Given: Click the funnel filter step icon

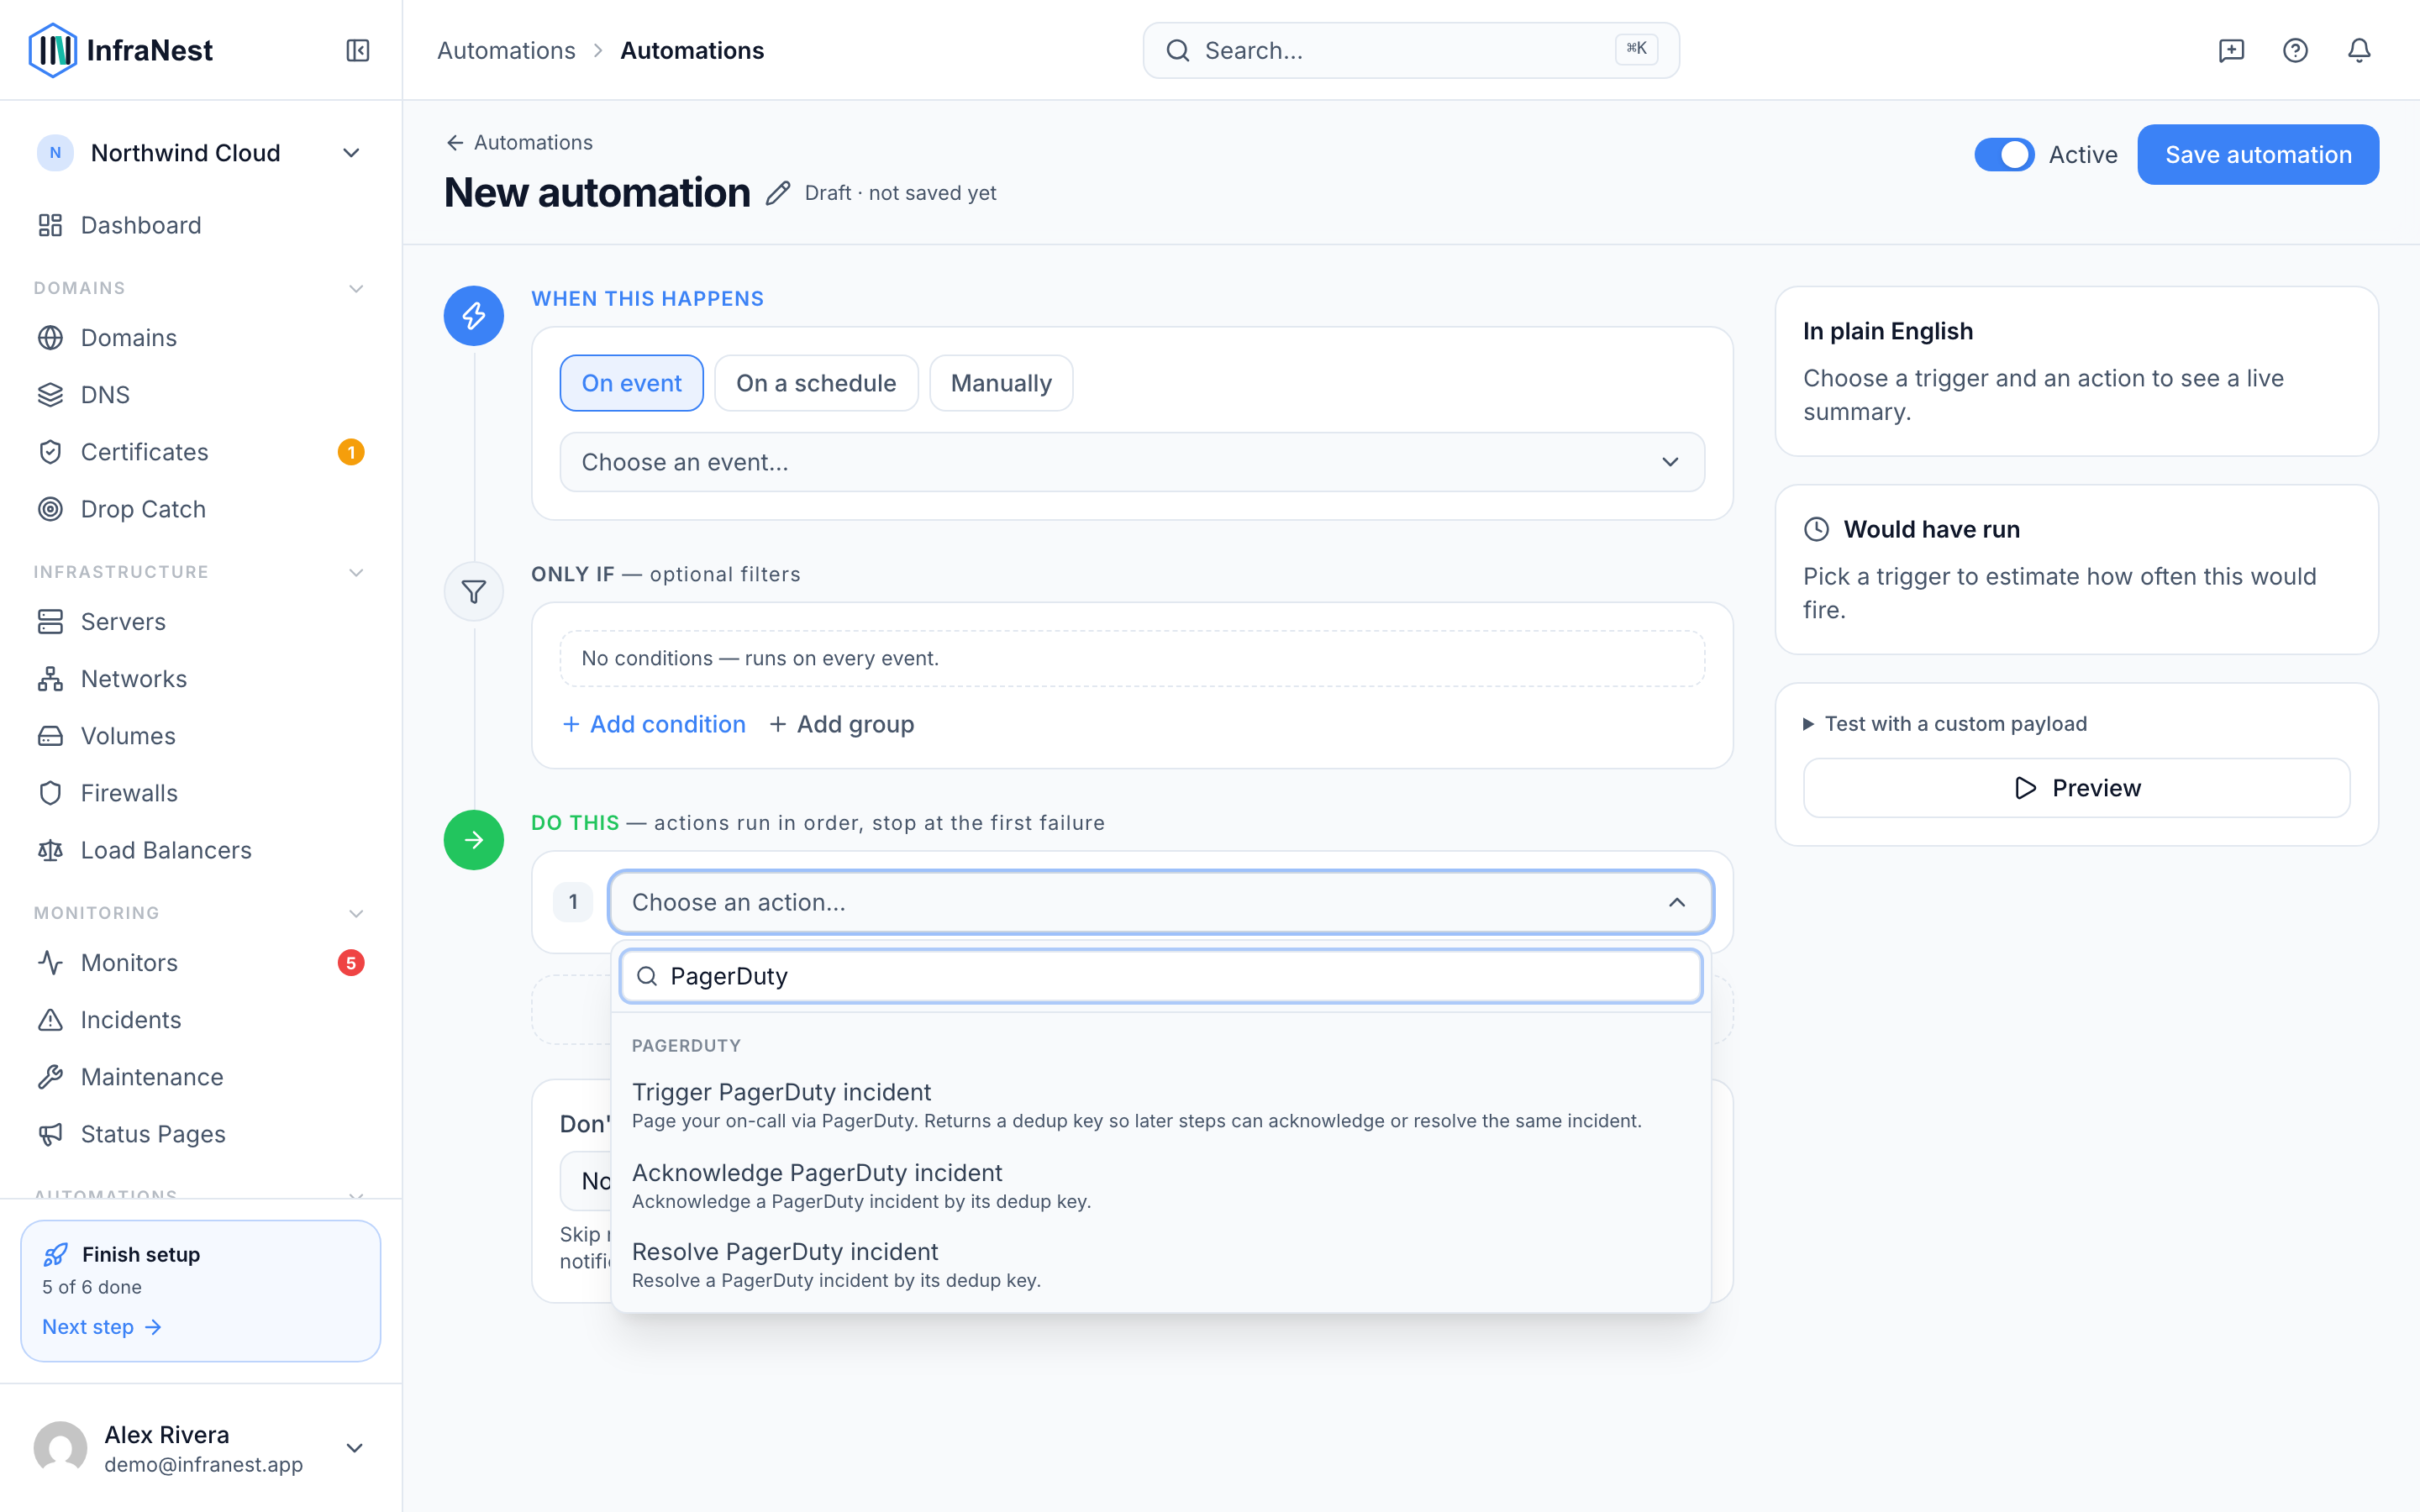Looking at the screenshot, I should point(474,592).
